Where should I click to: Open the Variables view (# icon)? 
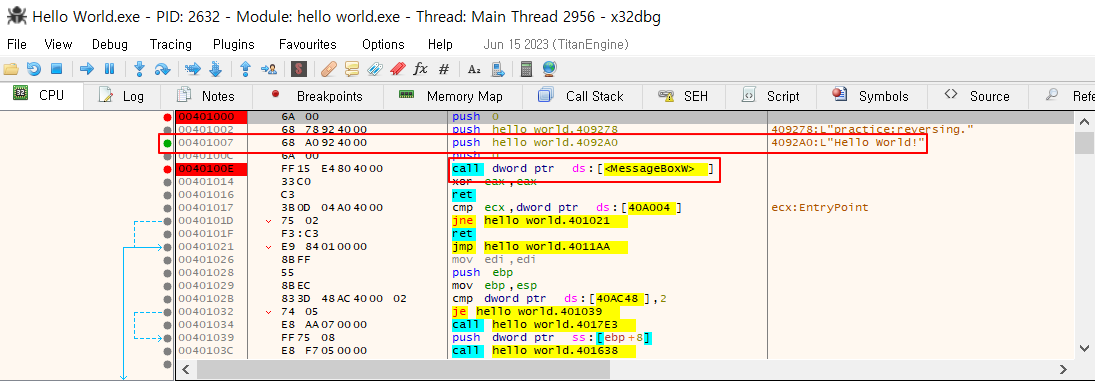(443, 69)
